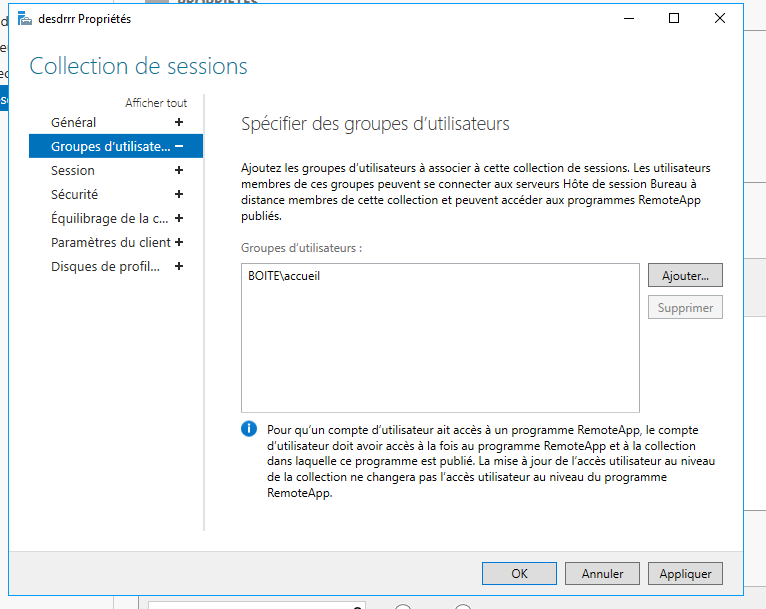Screen dimensions: 766x609
Task: Expand the Sécurité section plus sign
Action: (179, 194)
